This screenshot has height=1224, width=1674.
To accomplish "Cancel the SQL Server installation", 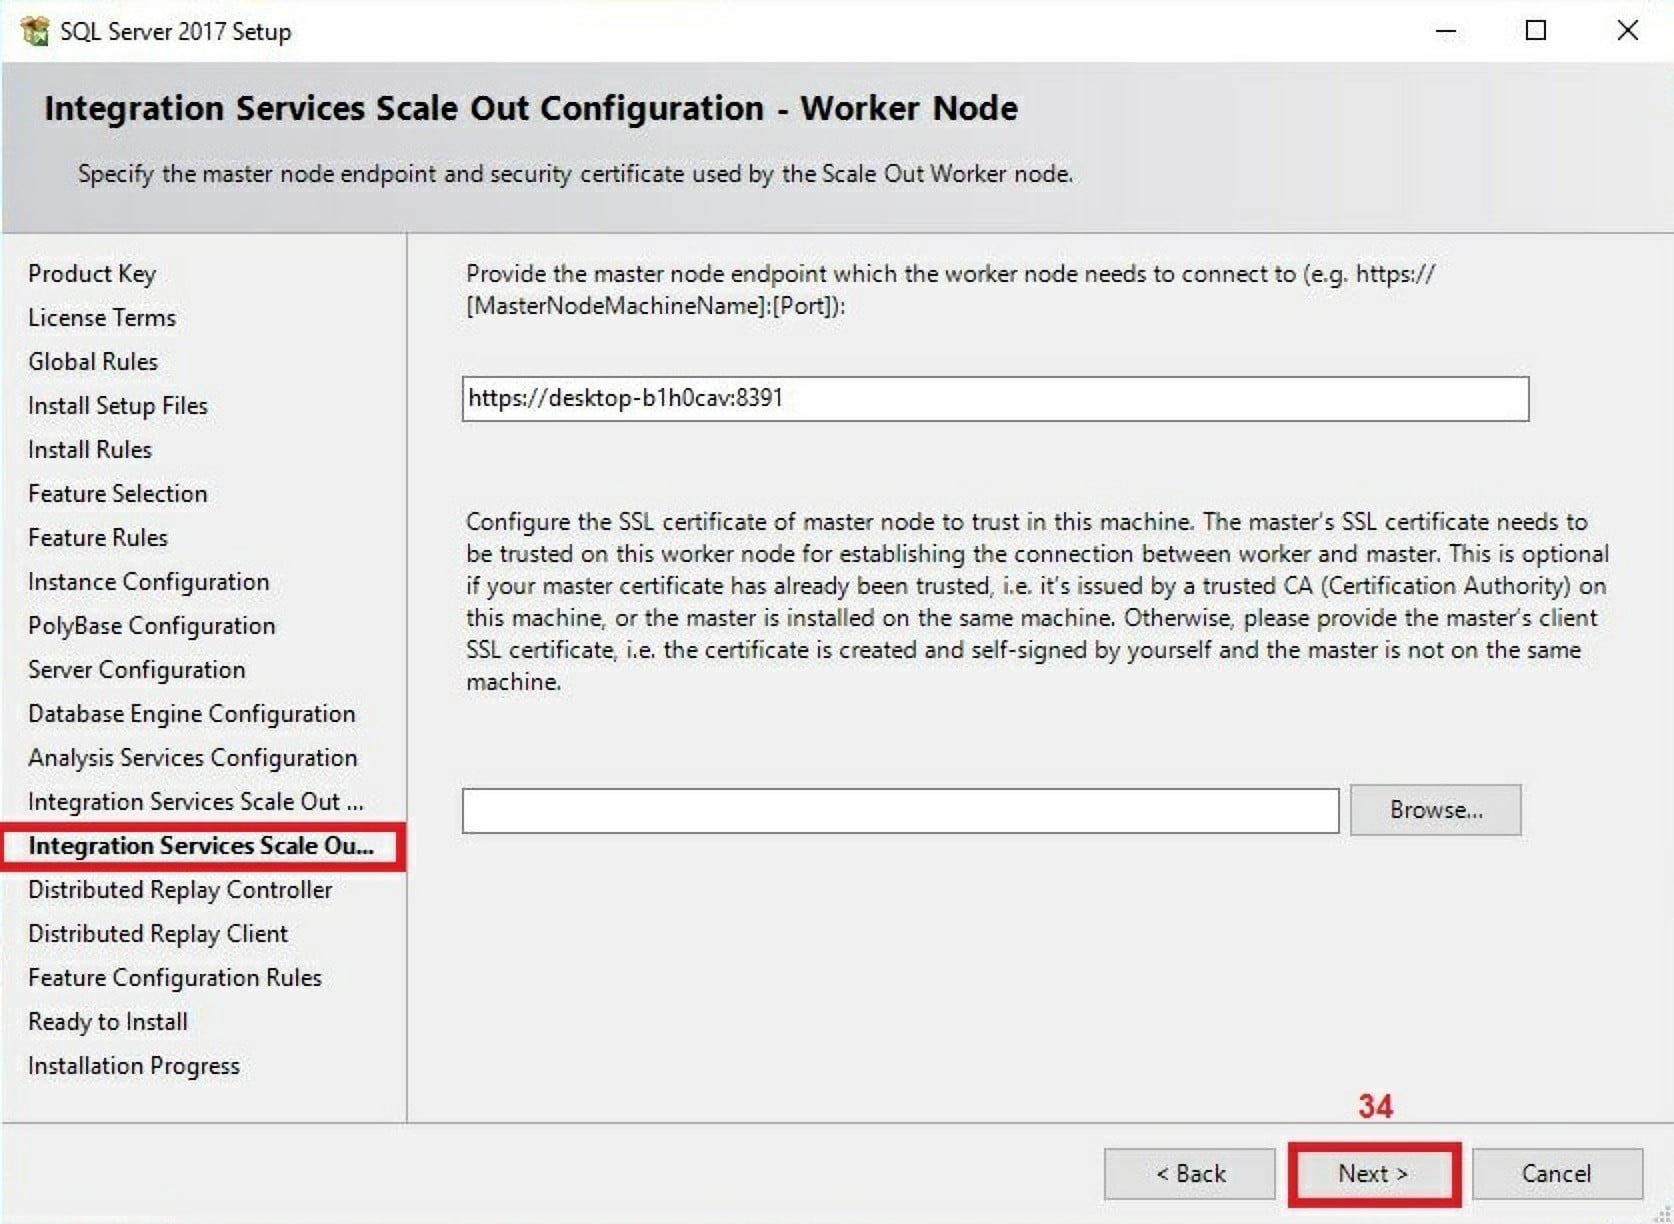I will click(x=1557, y=1173).
